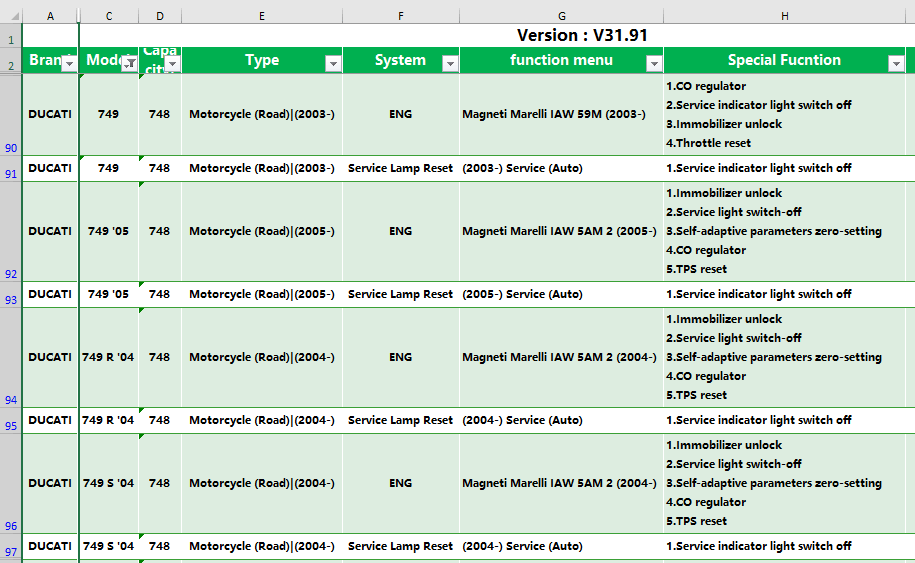
Task: Select the 'System' header cell
Action: click(401, 61)
